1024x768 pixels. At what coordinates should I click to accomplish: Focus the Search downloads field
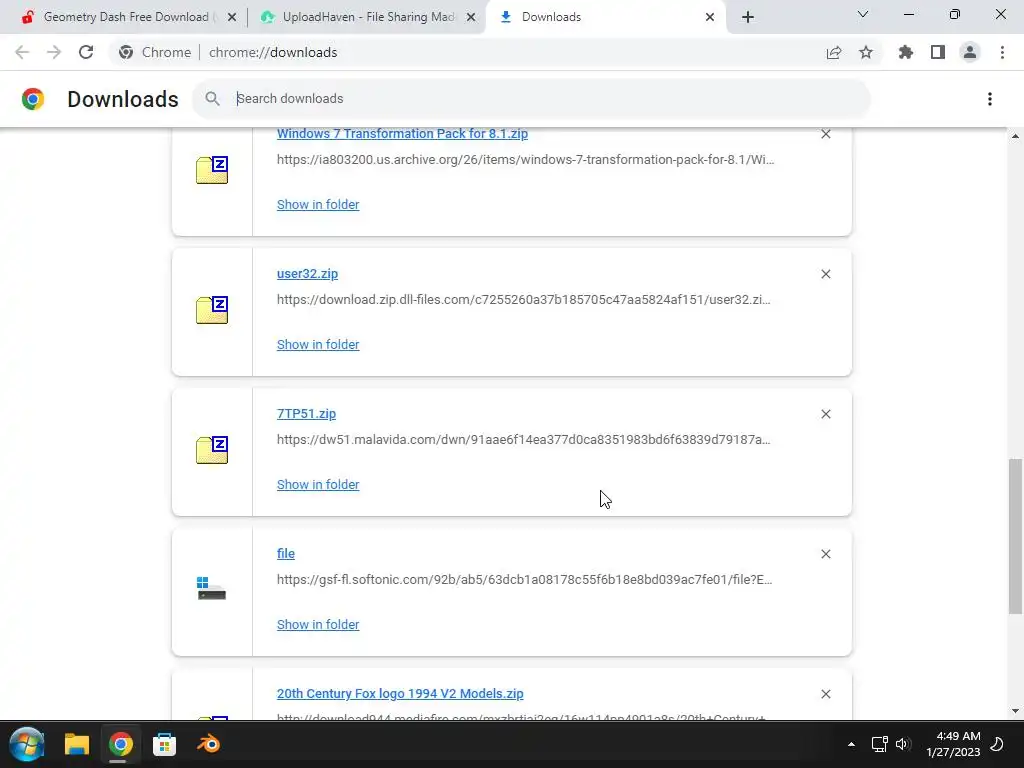pyautogui.click(x=531, y=99)
